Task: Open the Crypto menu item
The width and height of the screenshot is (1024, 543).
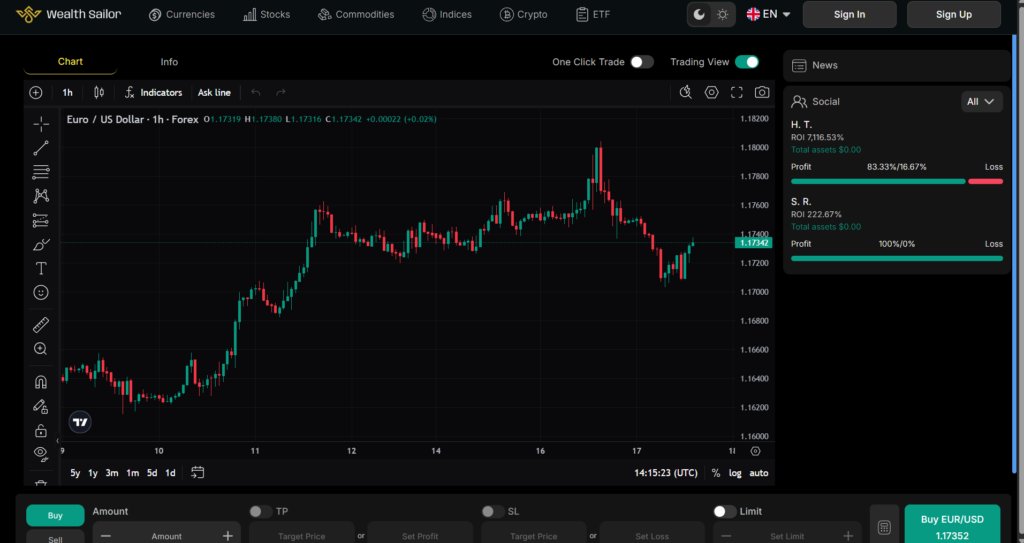Action: 523,14
